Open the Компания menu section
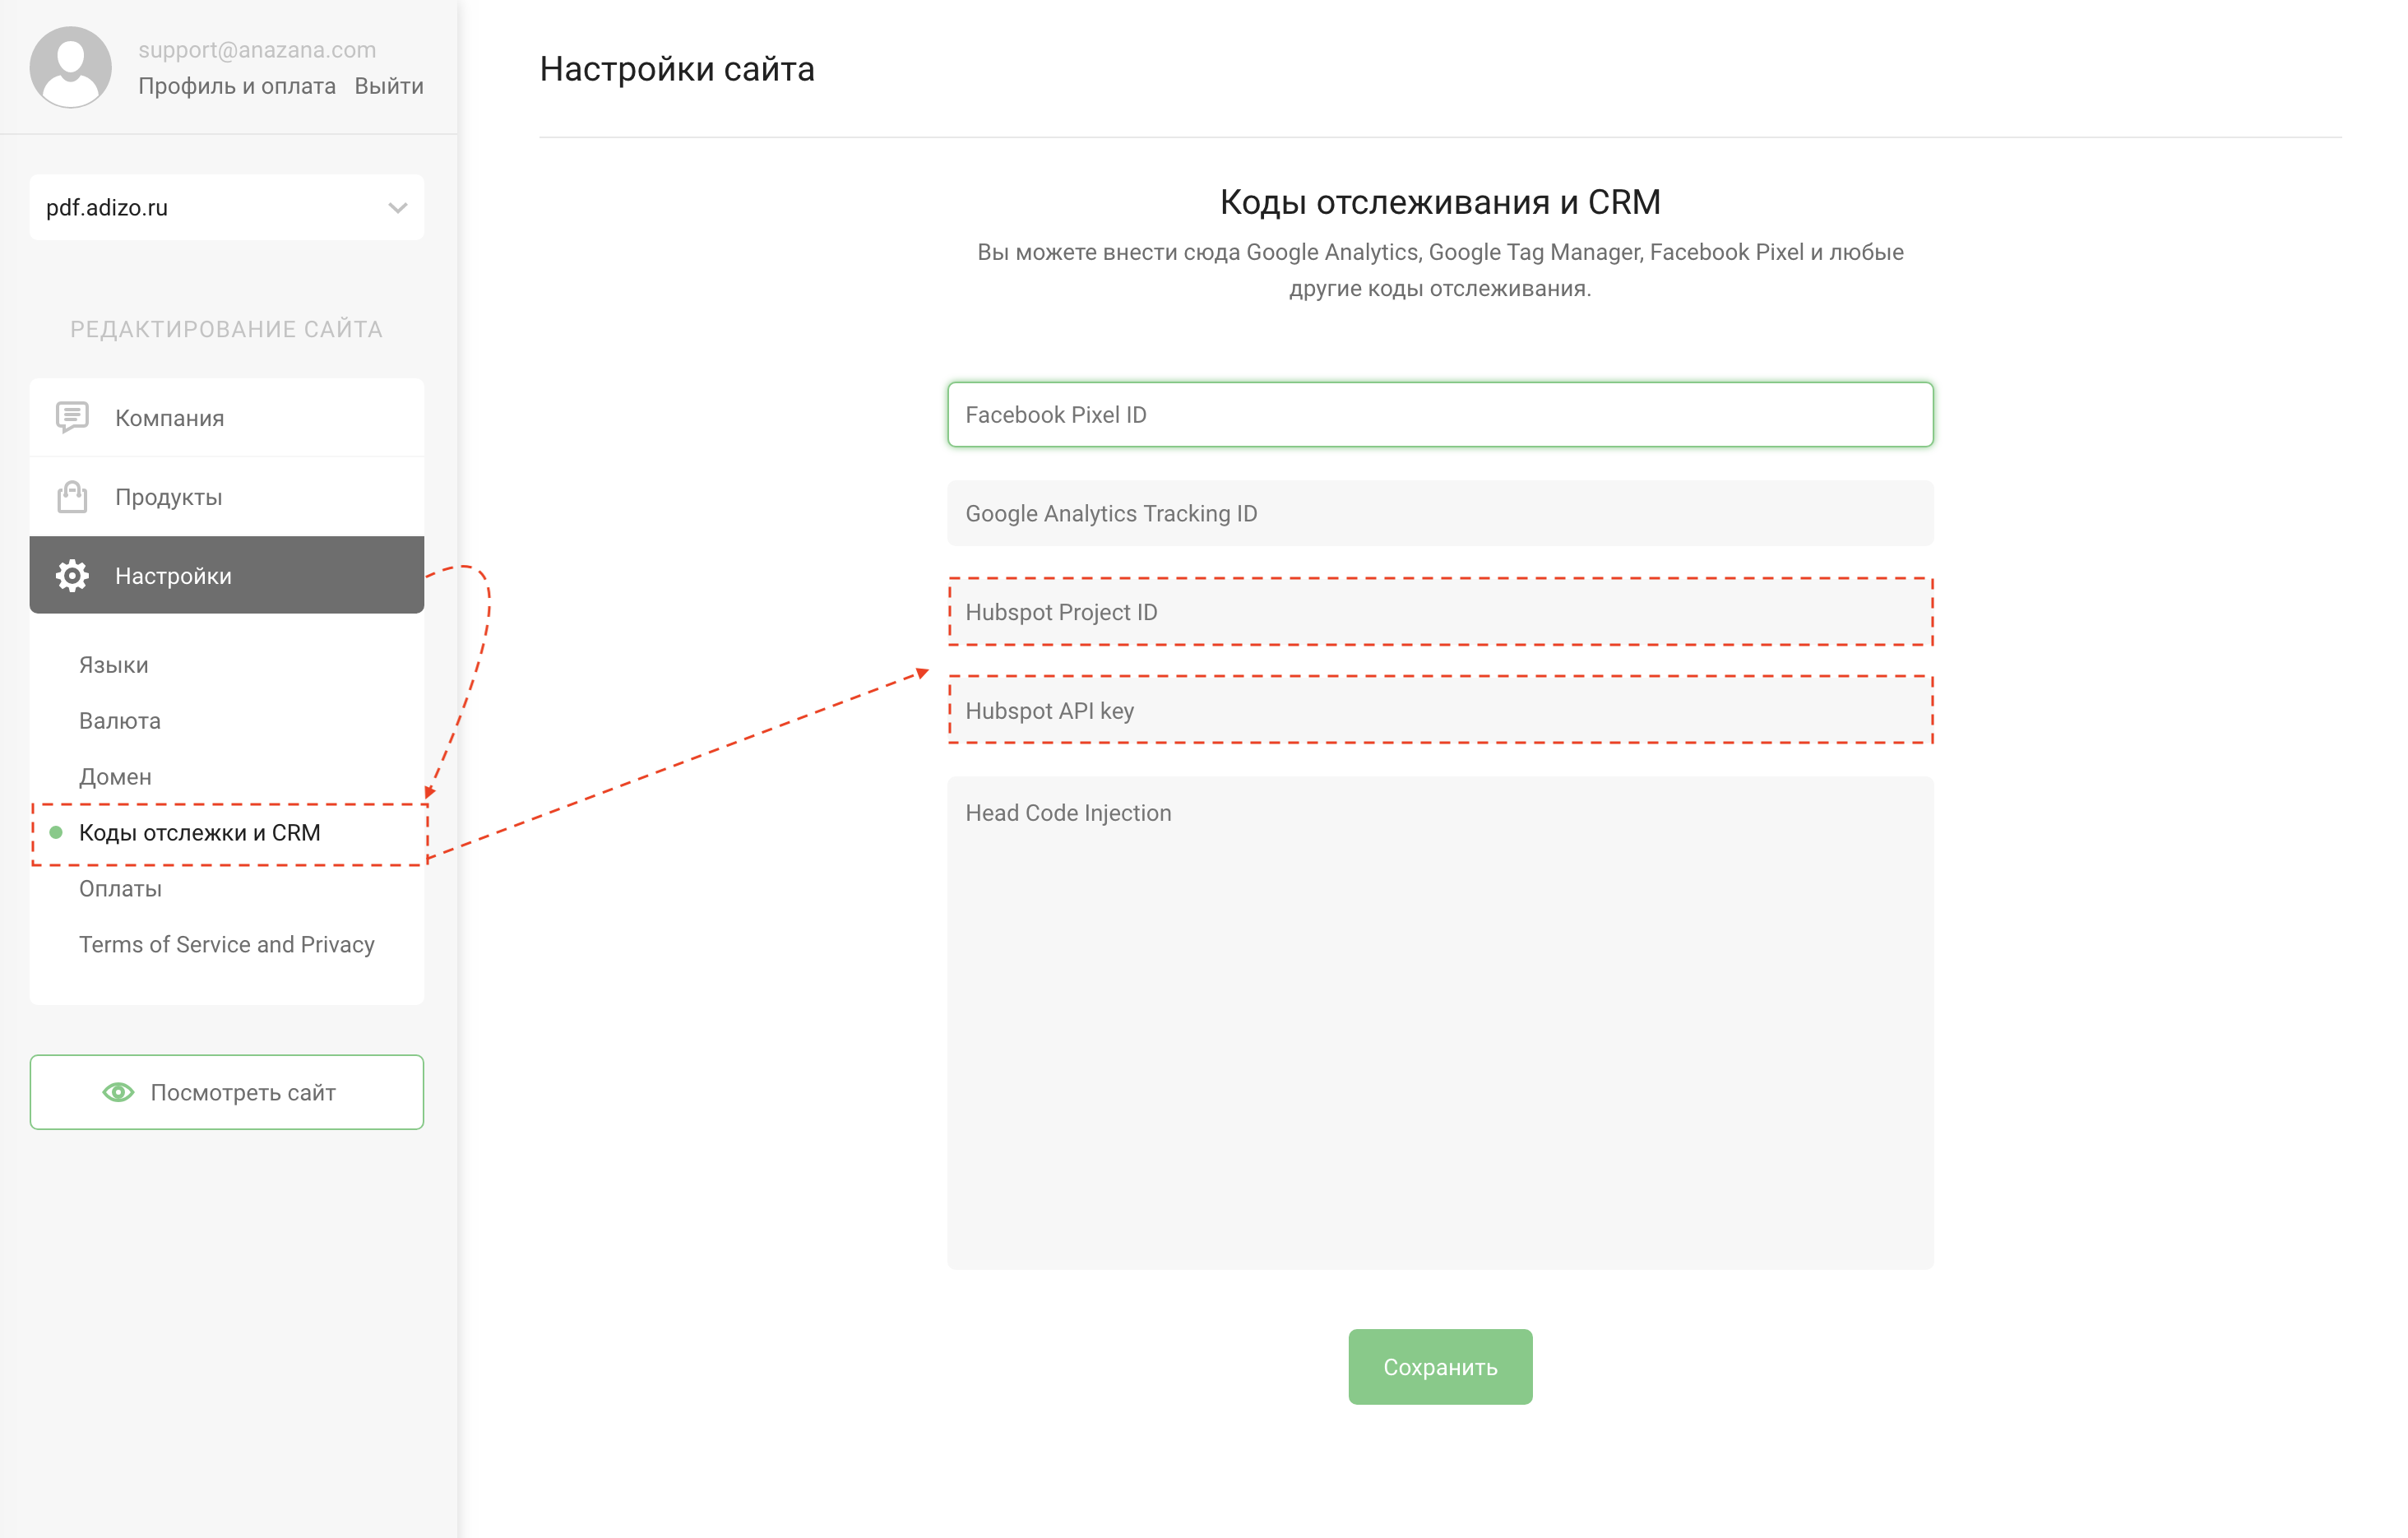2408x1538 pixels. pyautogui.click(x=227, y=417)
